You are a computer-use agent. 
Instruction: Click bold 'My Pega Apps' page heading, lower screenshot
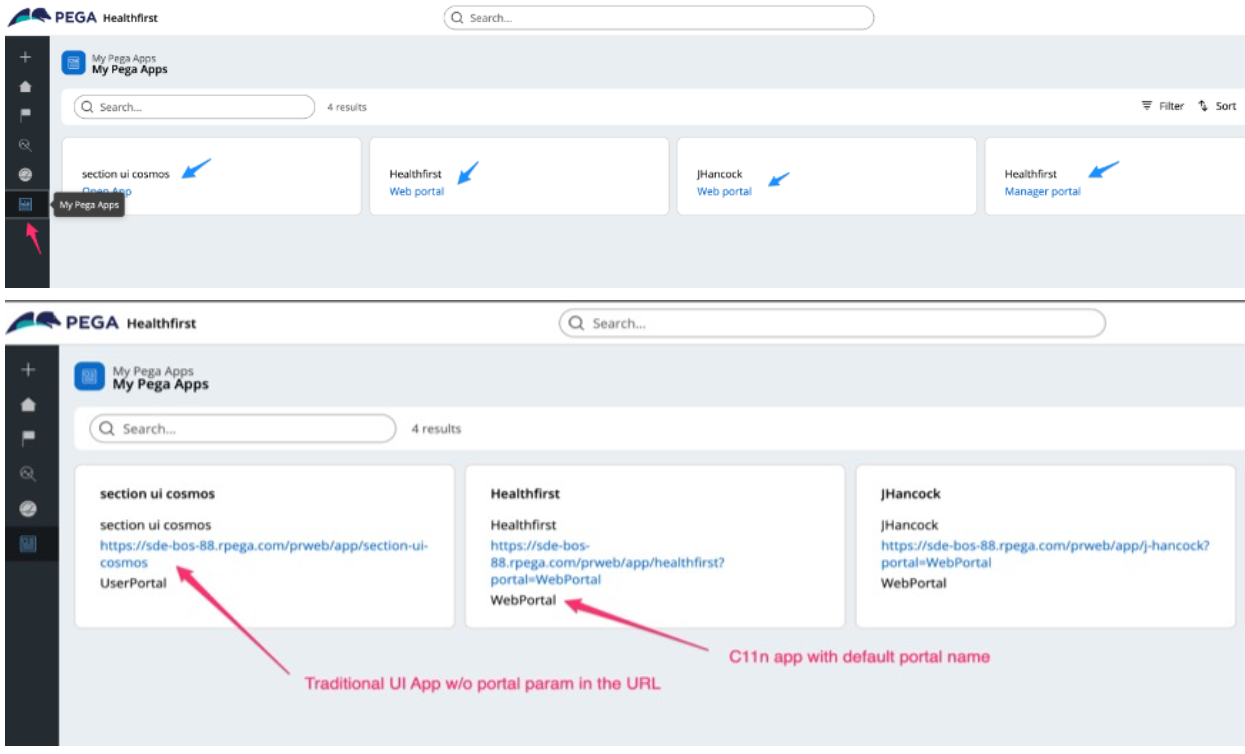161,384
